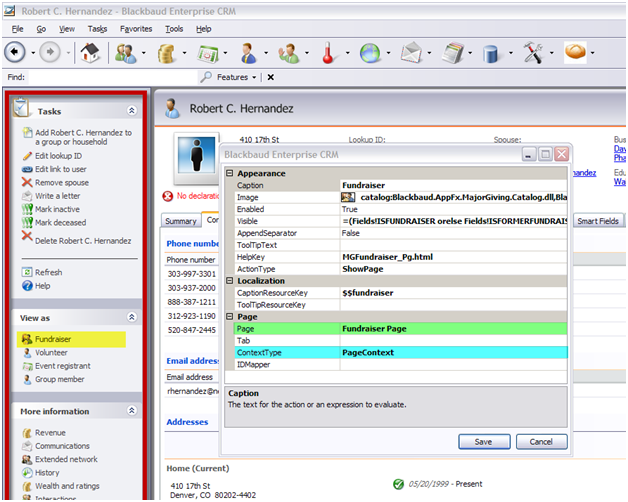Open the Help menu

(203, 29)
